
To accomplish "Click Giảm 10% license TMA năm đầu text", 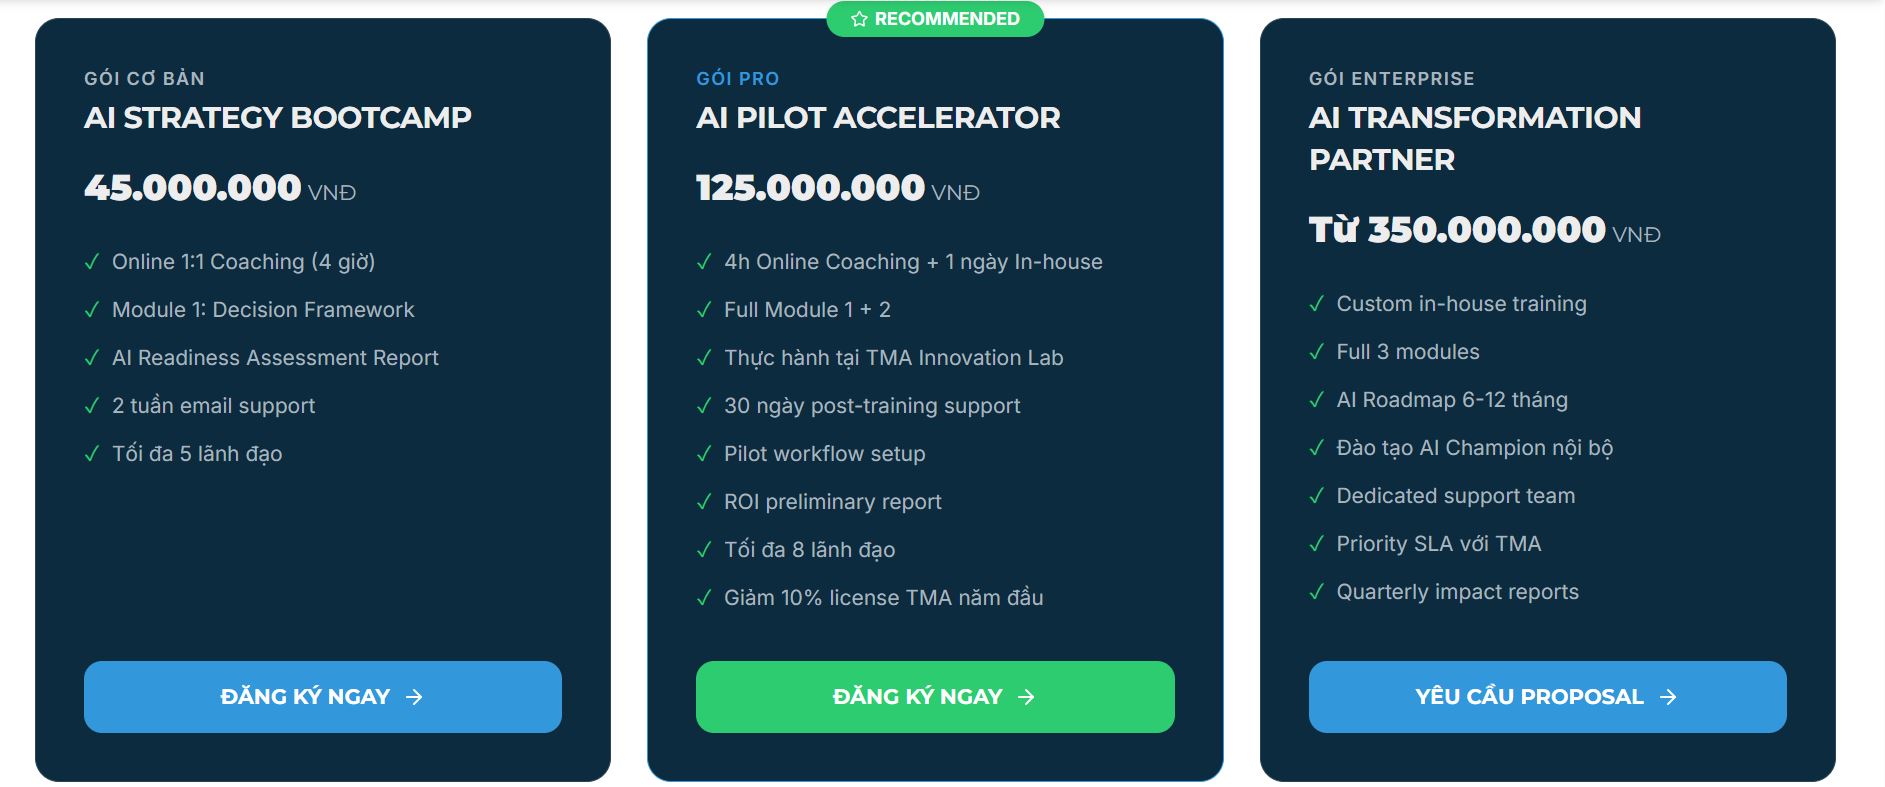I will point(883,598).
